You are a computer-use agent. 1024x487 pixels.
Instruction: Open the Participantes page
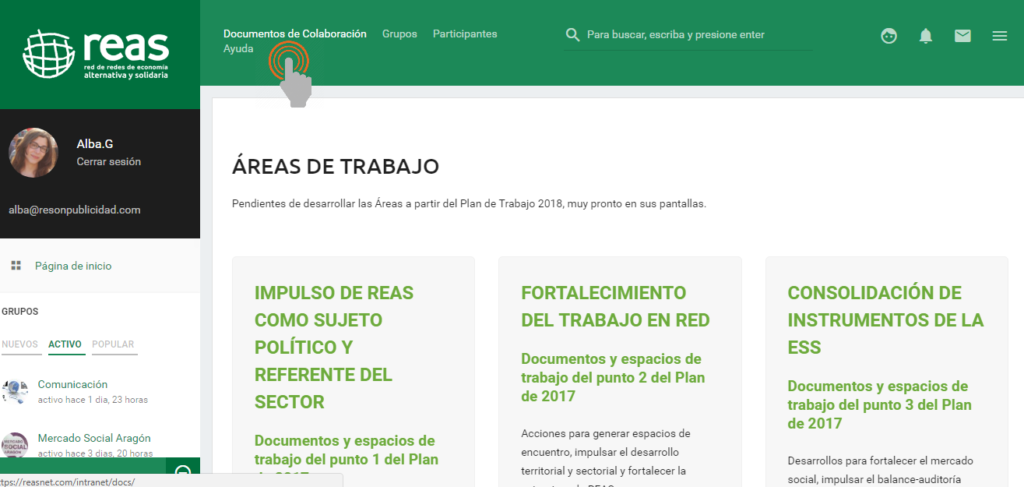464,34
